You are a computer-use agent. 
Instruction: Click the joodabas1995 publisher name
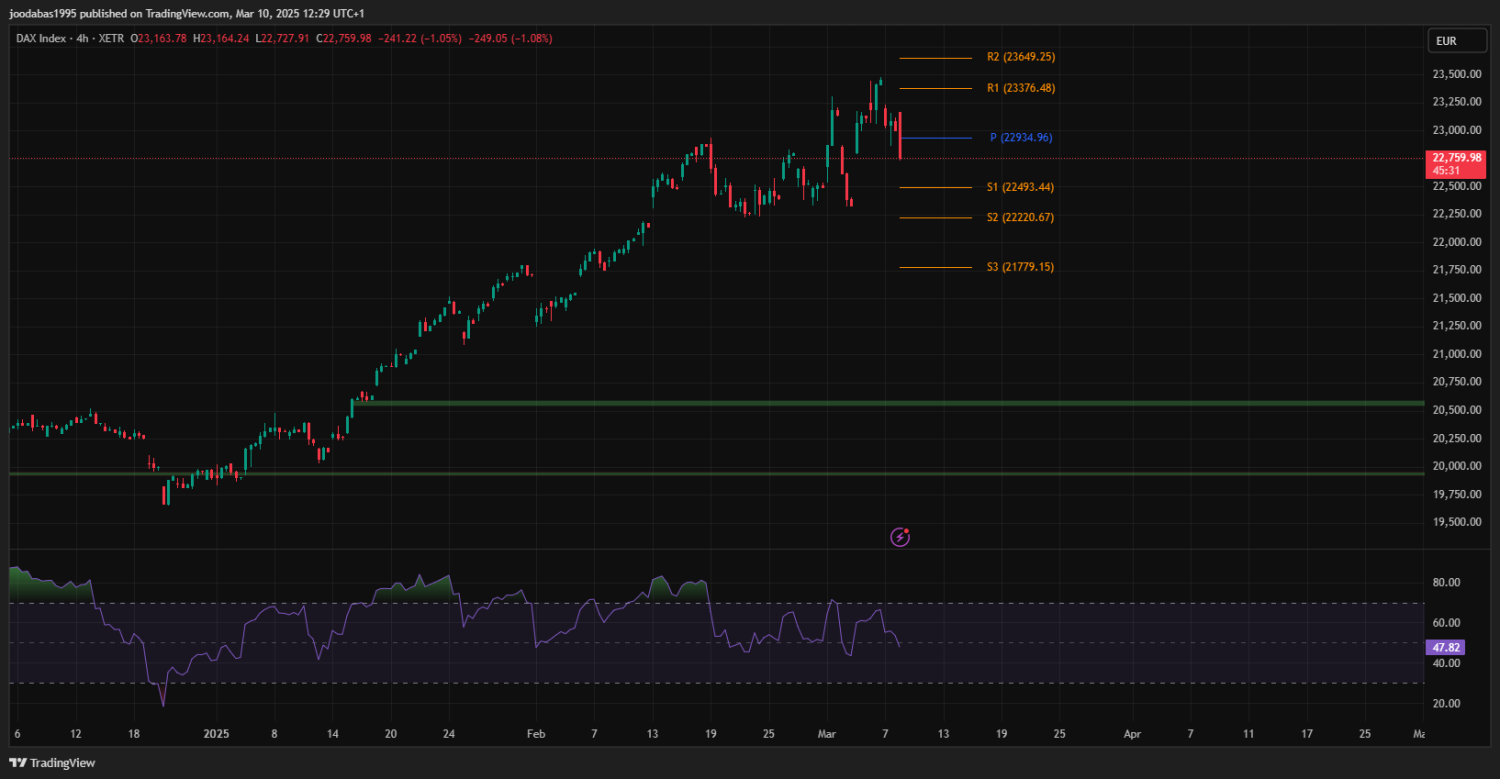click(50, 14)
